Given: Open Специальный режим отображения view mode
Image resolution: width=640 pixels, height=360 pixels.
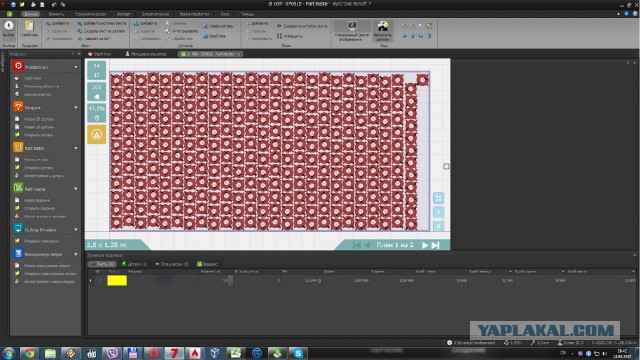Looking at the screenshot, I should tap(352, 31).
